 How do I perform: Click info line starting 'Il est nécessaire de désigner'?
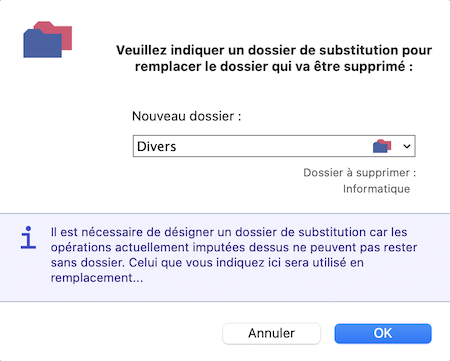(229, 232)
